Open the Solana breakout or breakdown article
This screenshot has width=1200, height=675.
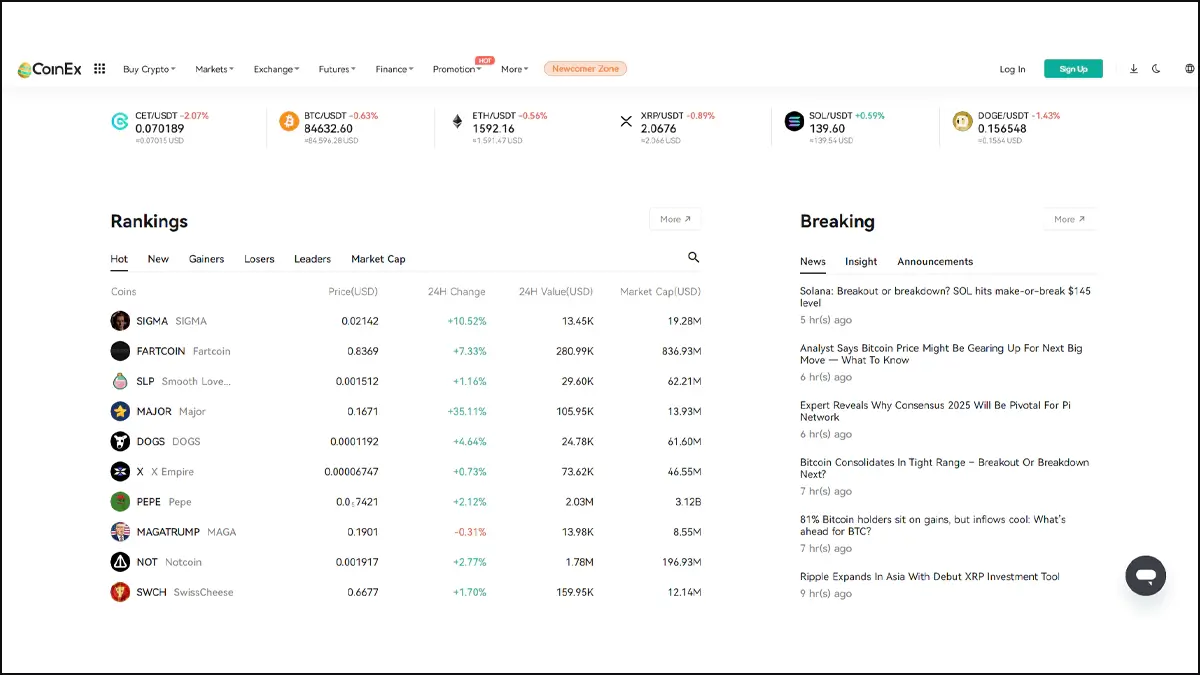(945, 297)
